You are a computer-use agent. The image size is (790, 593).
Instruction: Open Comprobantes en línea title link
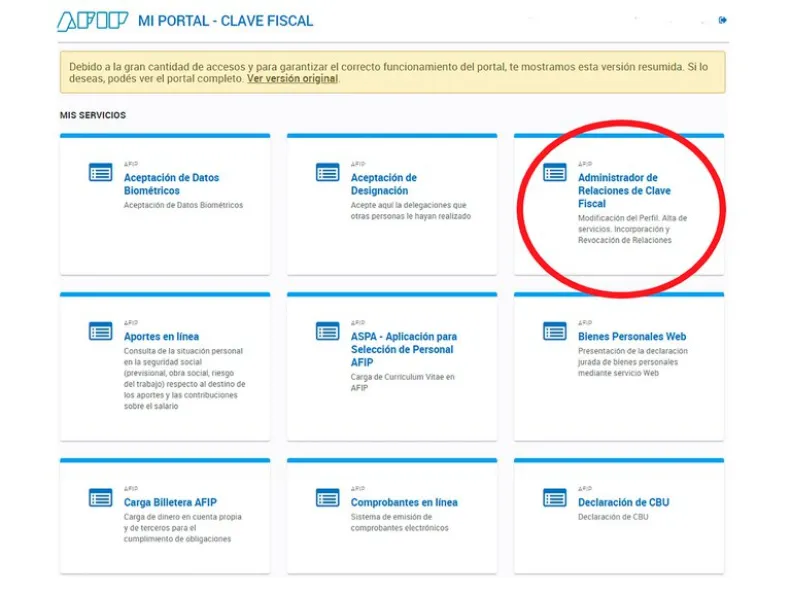click(x=404, y=502)
